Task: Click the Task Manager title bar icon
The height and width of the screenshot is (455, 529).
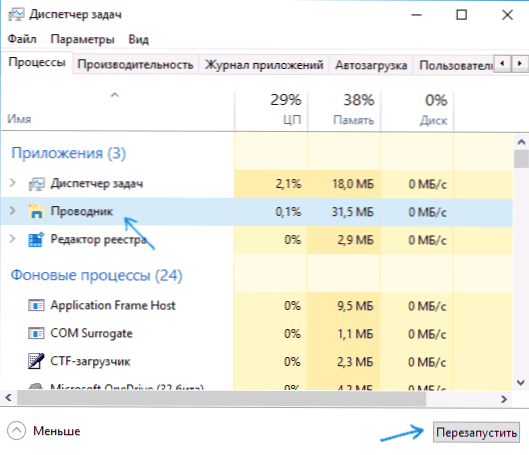Action: [16, 15]
